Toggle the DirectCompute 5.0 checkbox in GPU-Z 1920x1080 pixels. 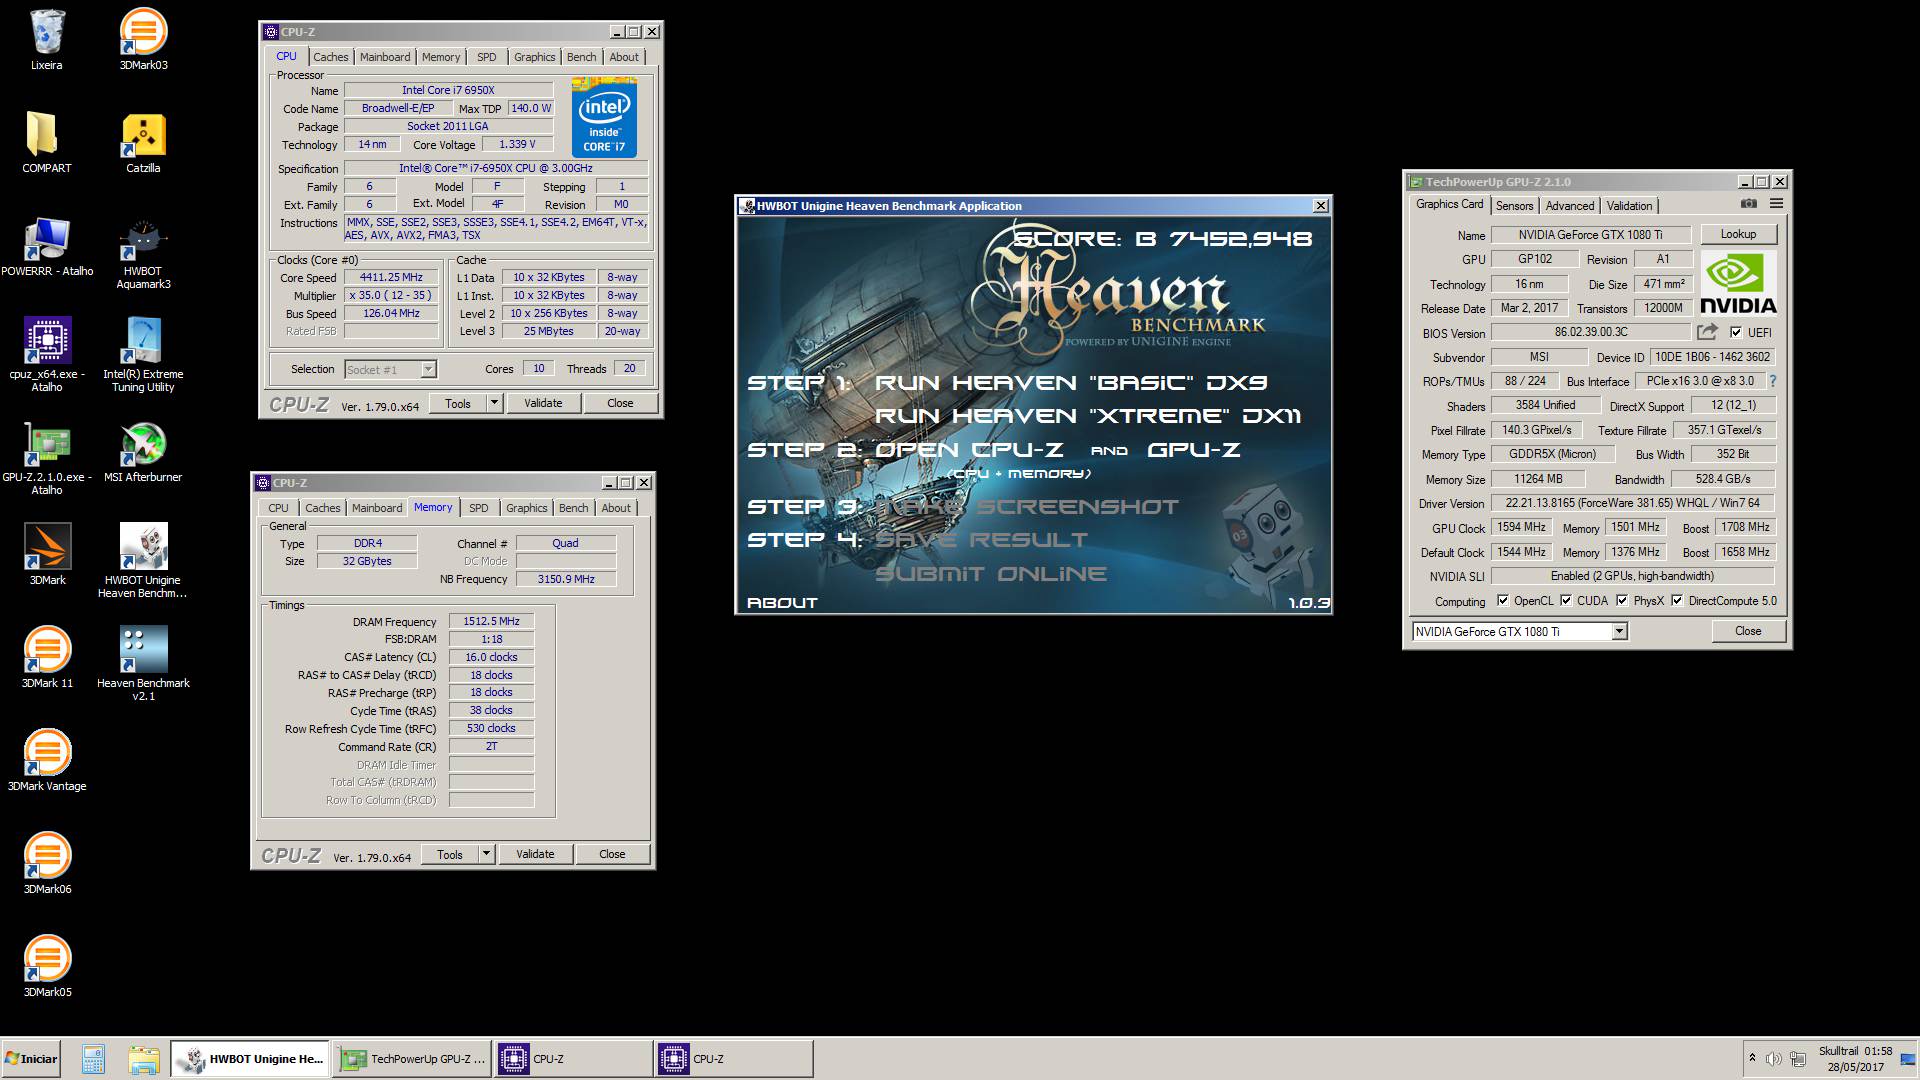click(x=1677, y=601)
